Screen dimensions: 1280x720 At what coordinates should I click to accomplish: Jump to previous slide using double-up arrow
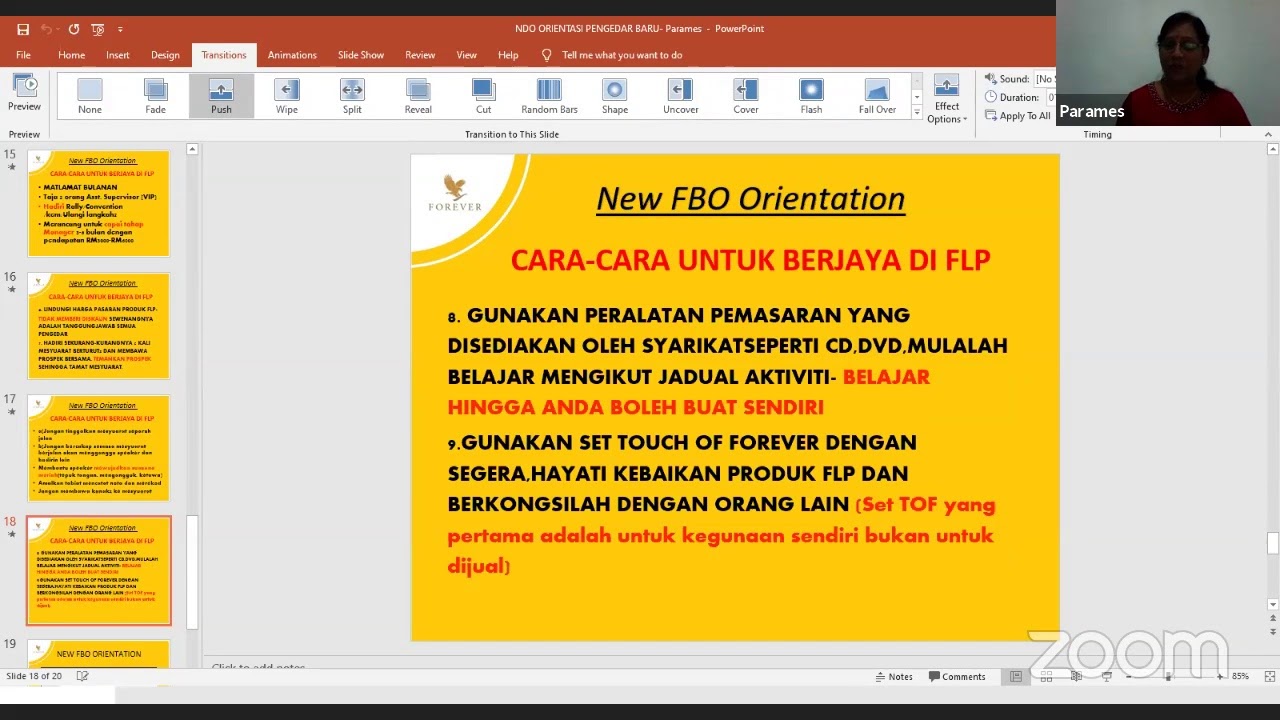coord(1272,619)
